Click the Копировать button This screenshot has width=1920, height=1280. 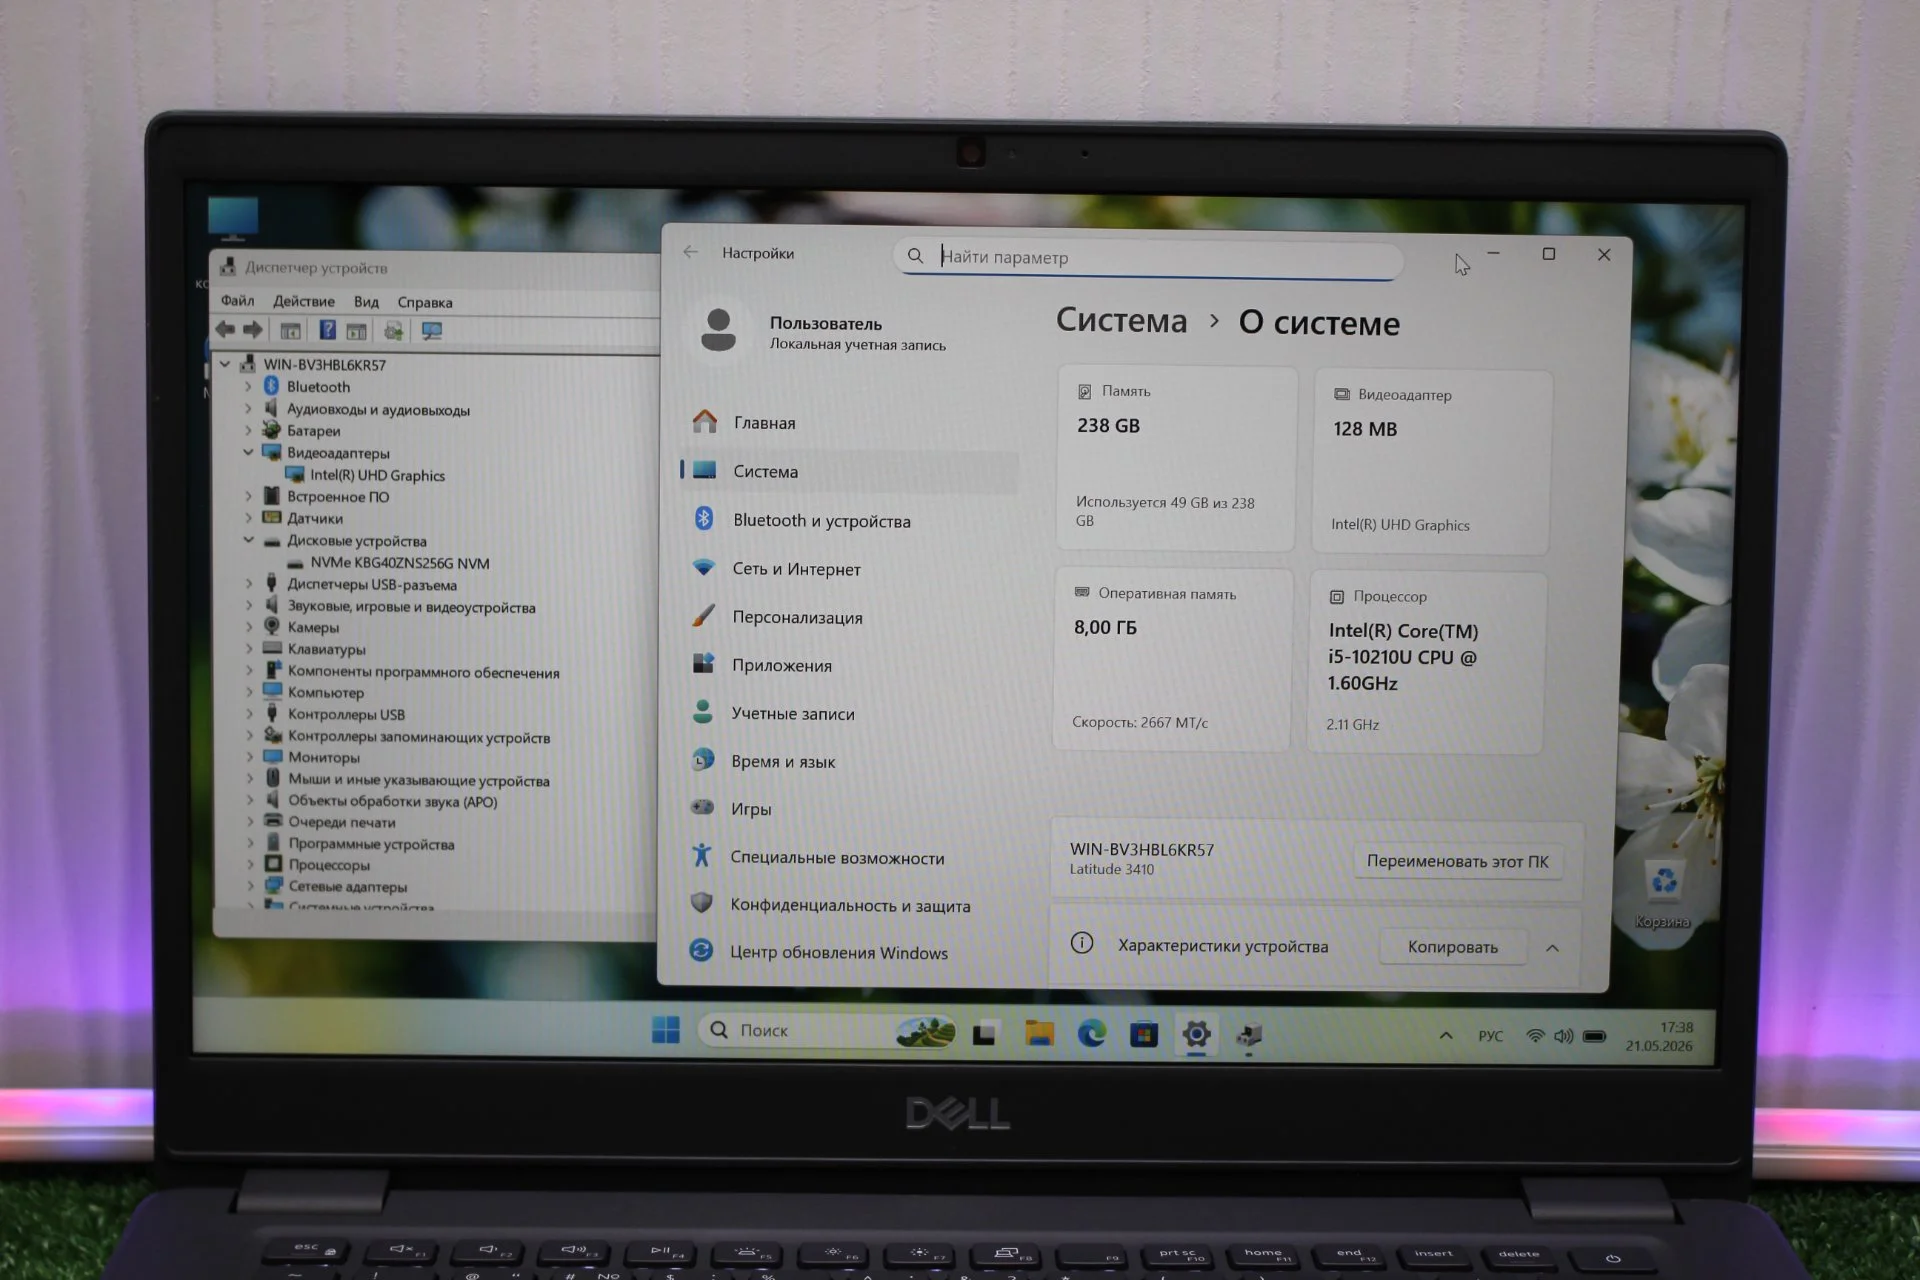tap(1452, 947)
